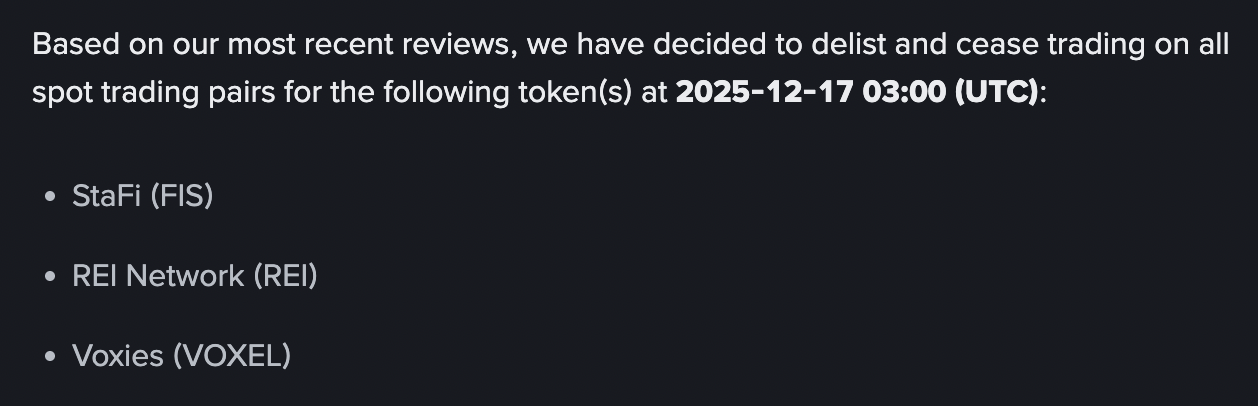Click the bullet point before StaFi
Image resolution: width=1258 pixels, height=406 pixels.
[x=50, y=197]
